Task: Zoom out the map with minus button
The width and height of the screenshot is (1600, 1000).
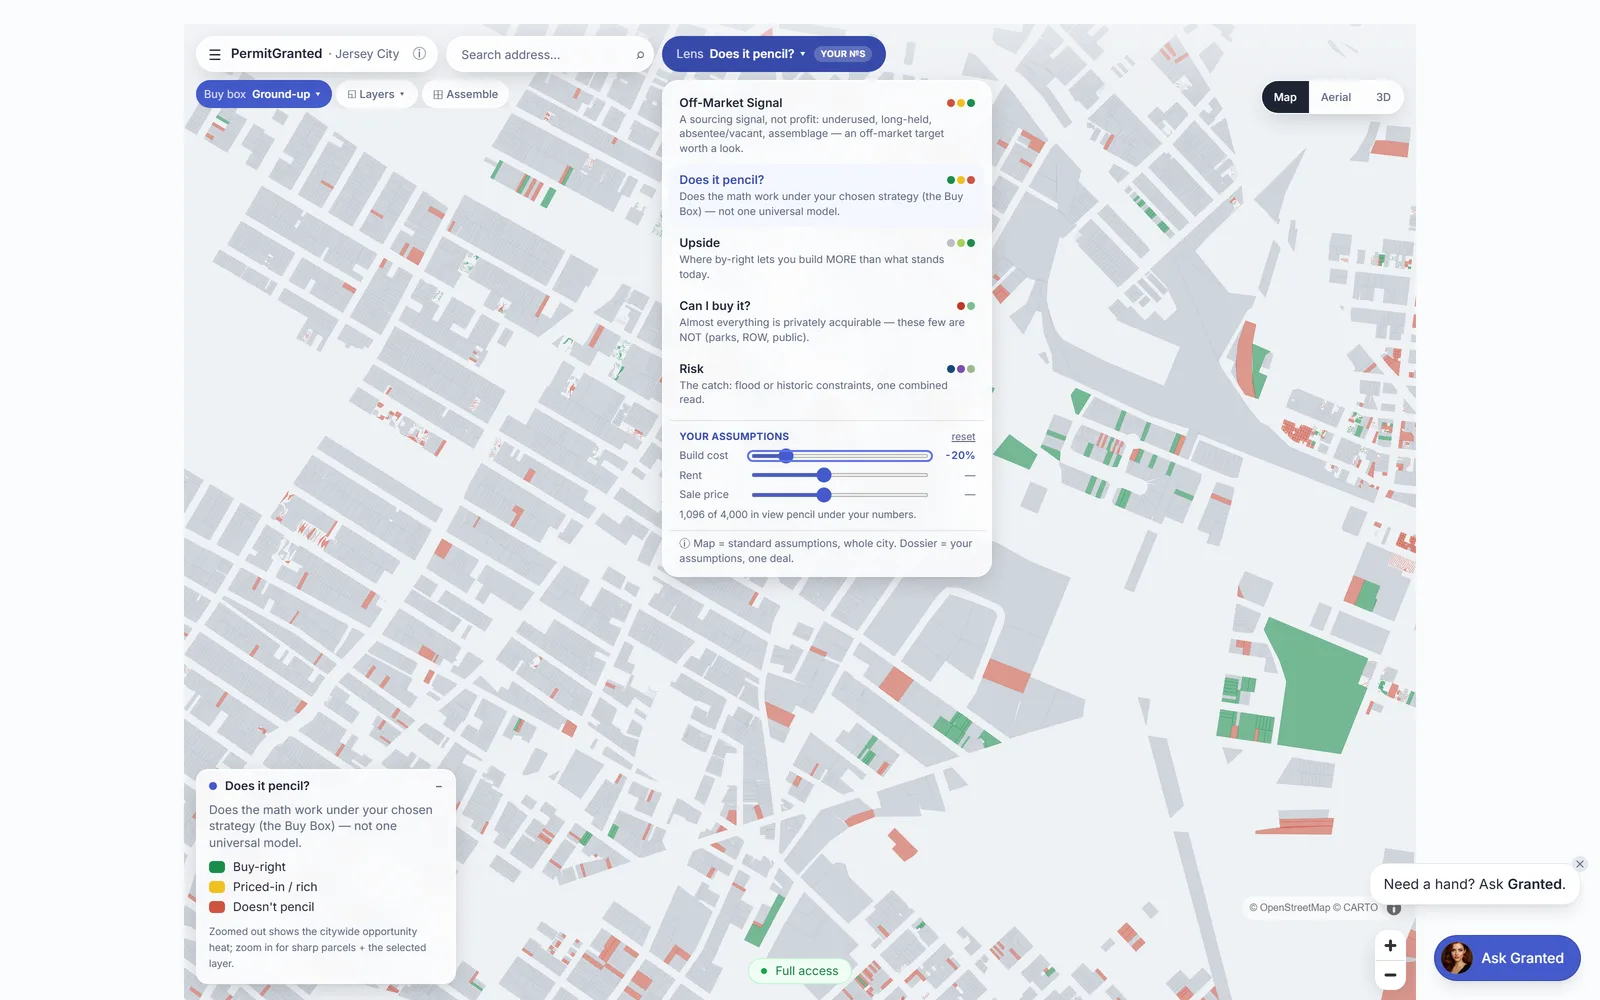Action: tap(1390, 974)
